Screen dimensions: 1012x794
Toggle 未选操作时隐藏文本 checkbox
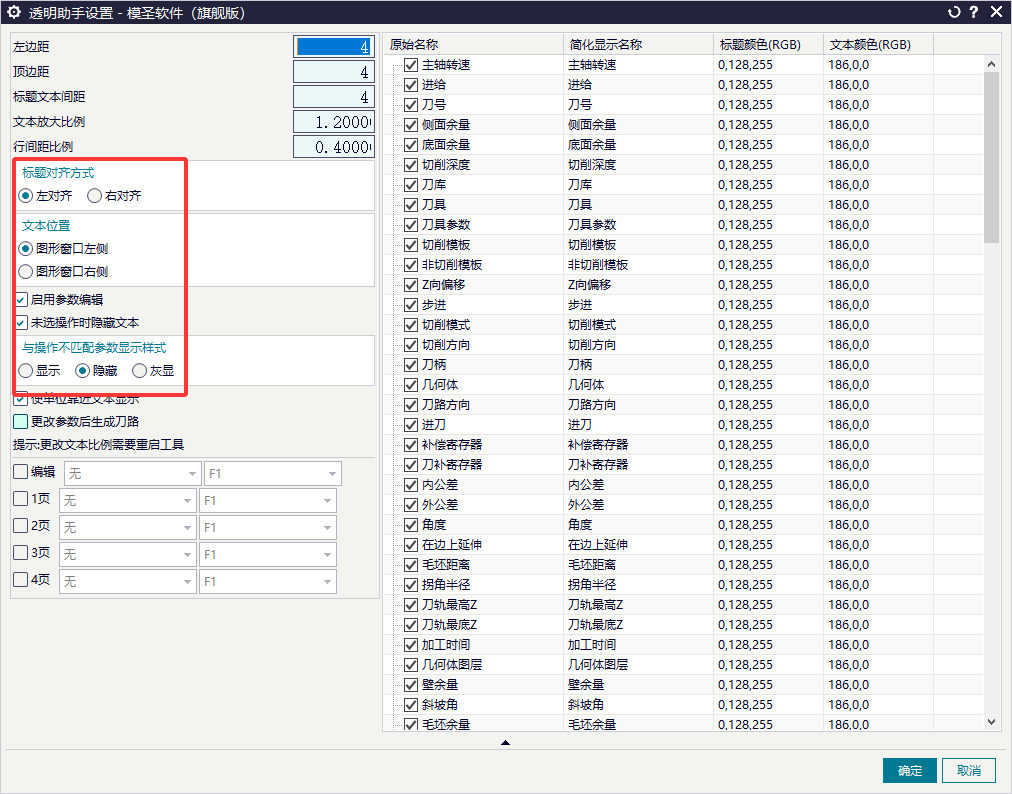(21, 323)
